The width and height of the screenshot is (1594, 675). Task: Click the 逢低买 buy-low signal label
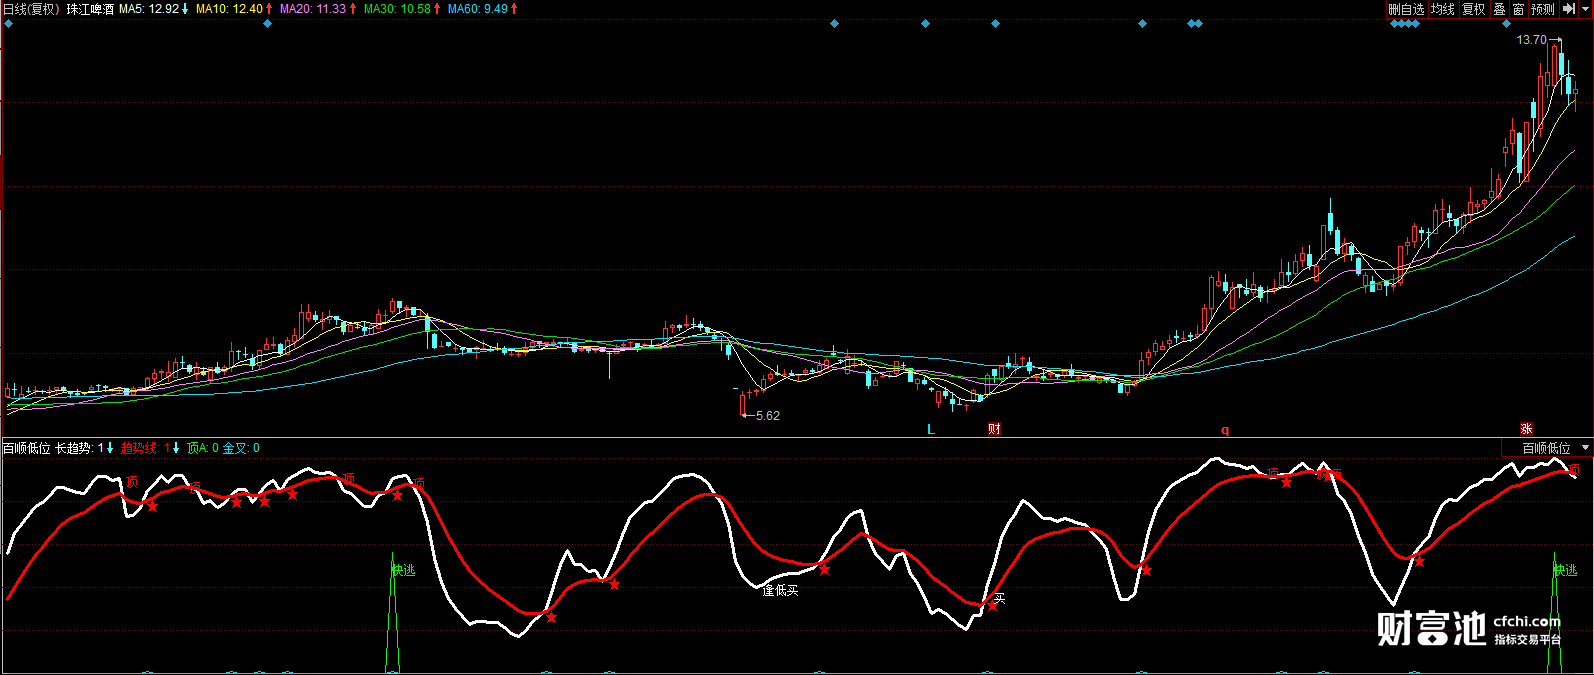tap(780, 591)
